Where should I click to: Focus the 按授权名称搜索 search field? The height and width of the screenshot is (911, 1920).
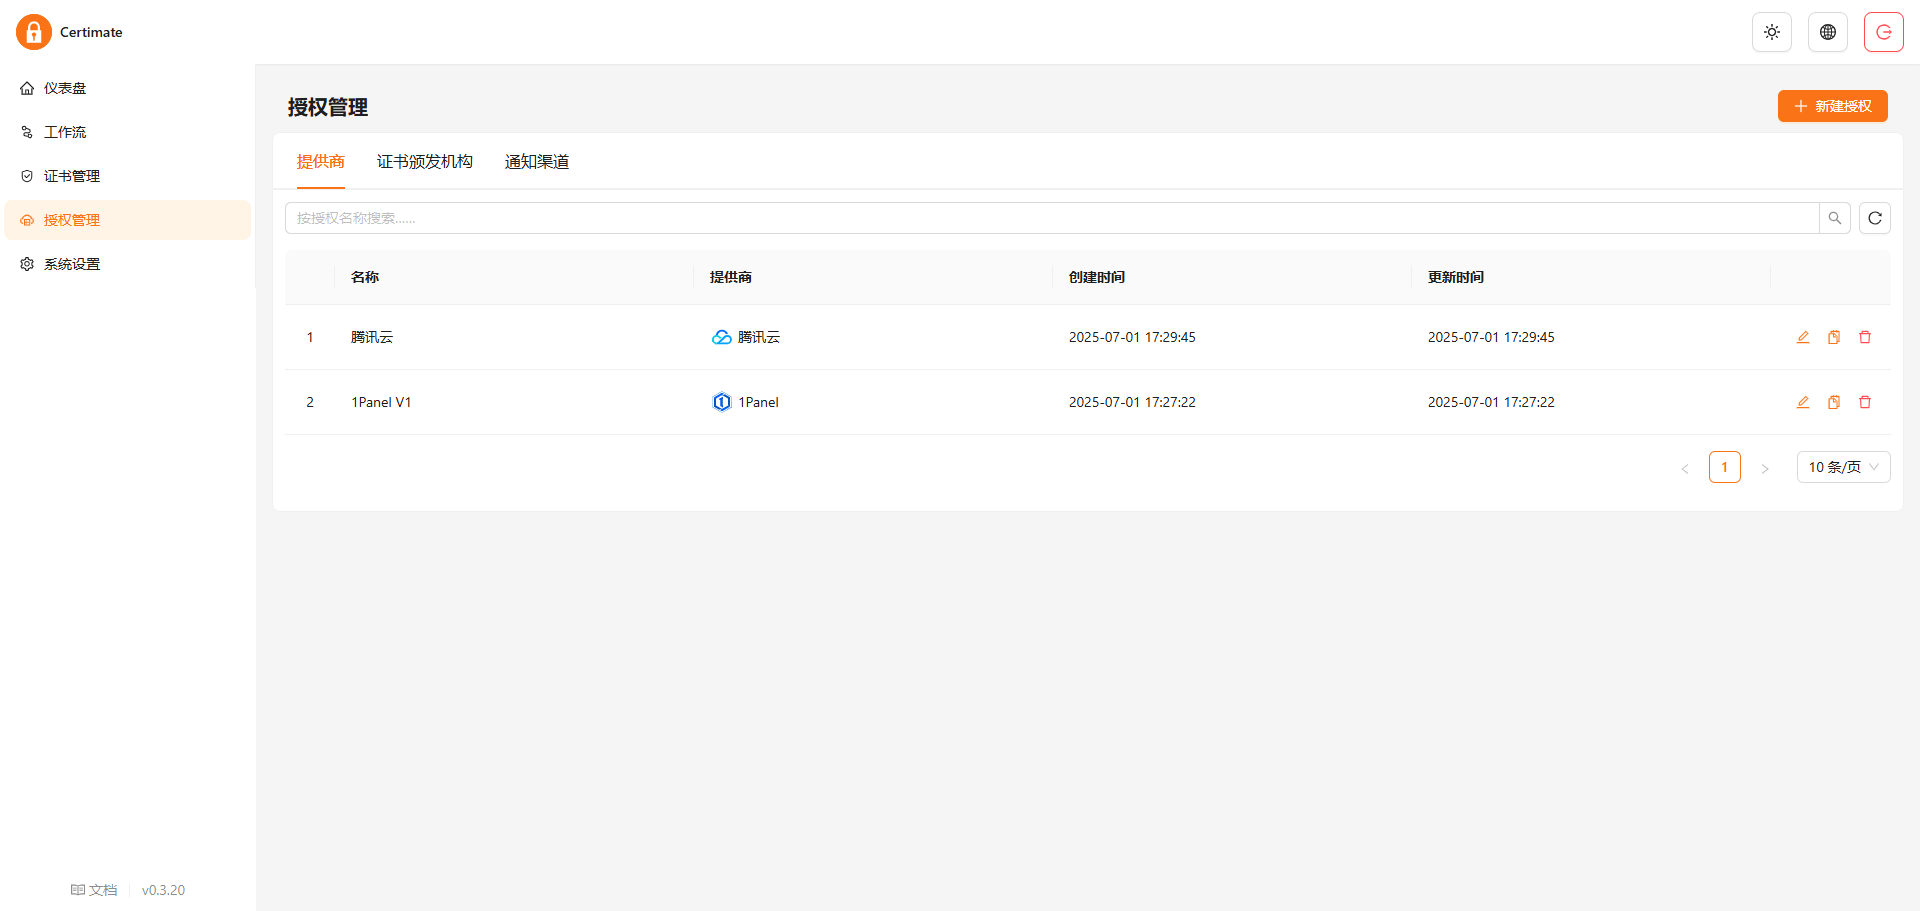[1052, 218]
